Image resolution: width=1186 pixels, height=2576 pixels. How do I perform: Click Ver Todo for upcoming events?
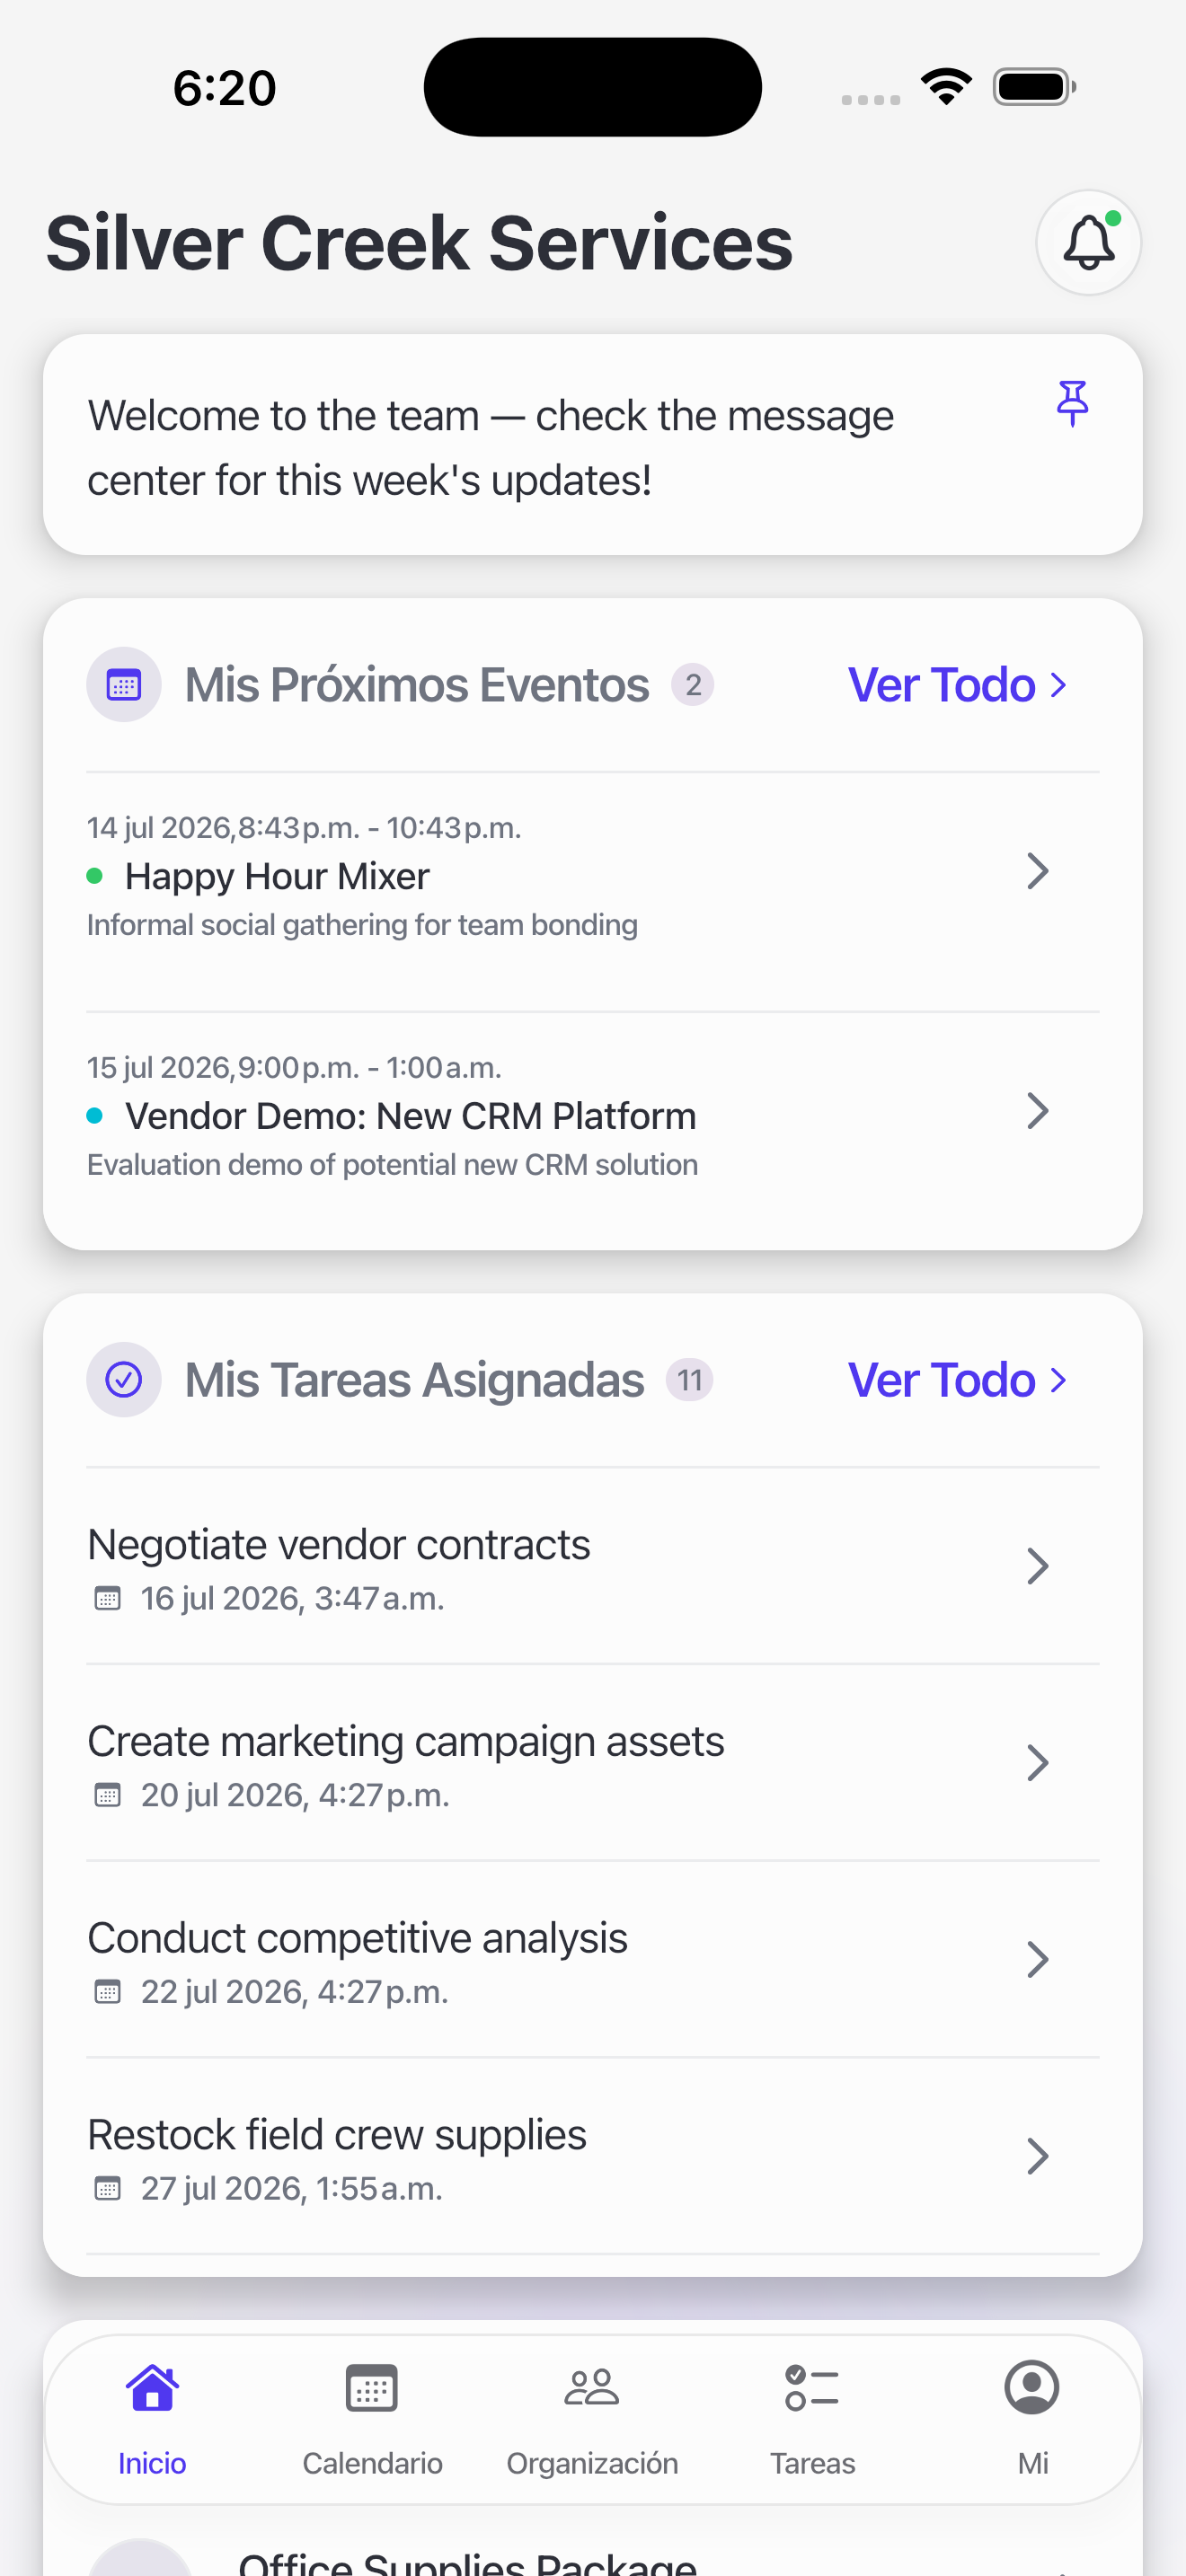958,685
